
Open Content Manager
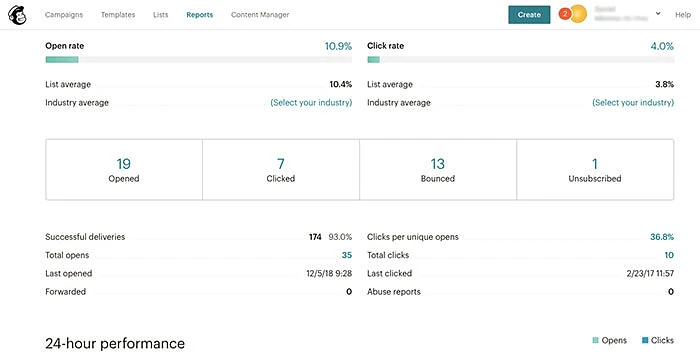[x=260, y=15]
